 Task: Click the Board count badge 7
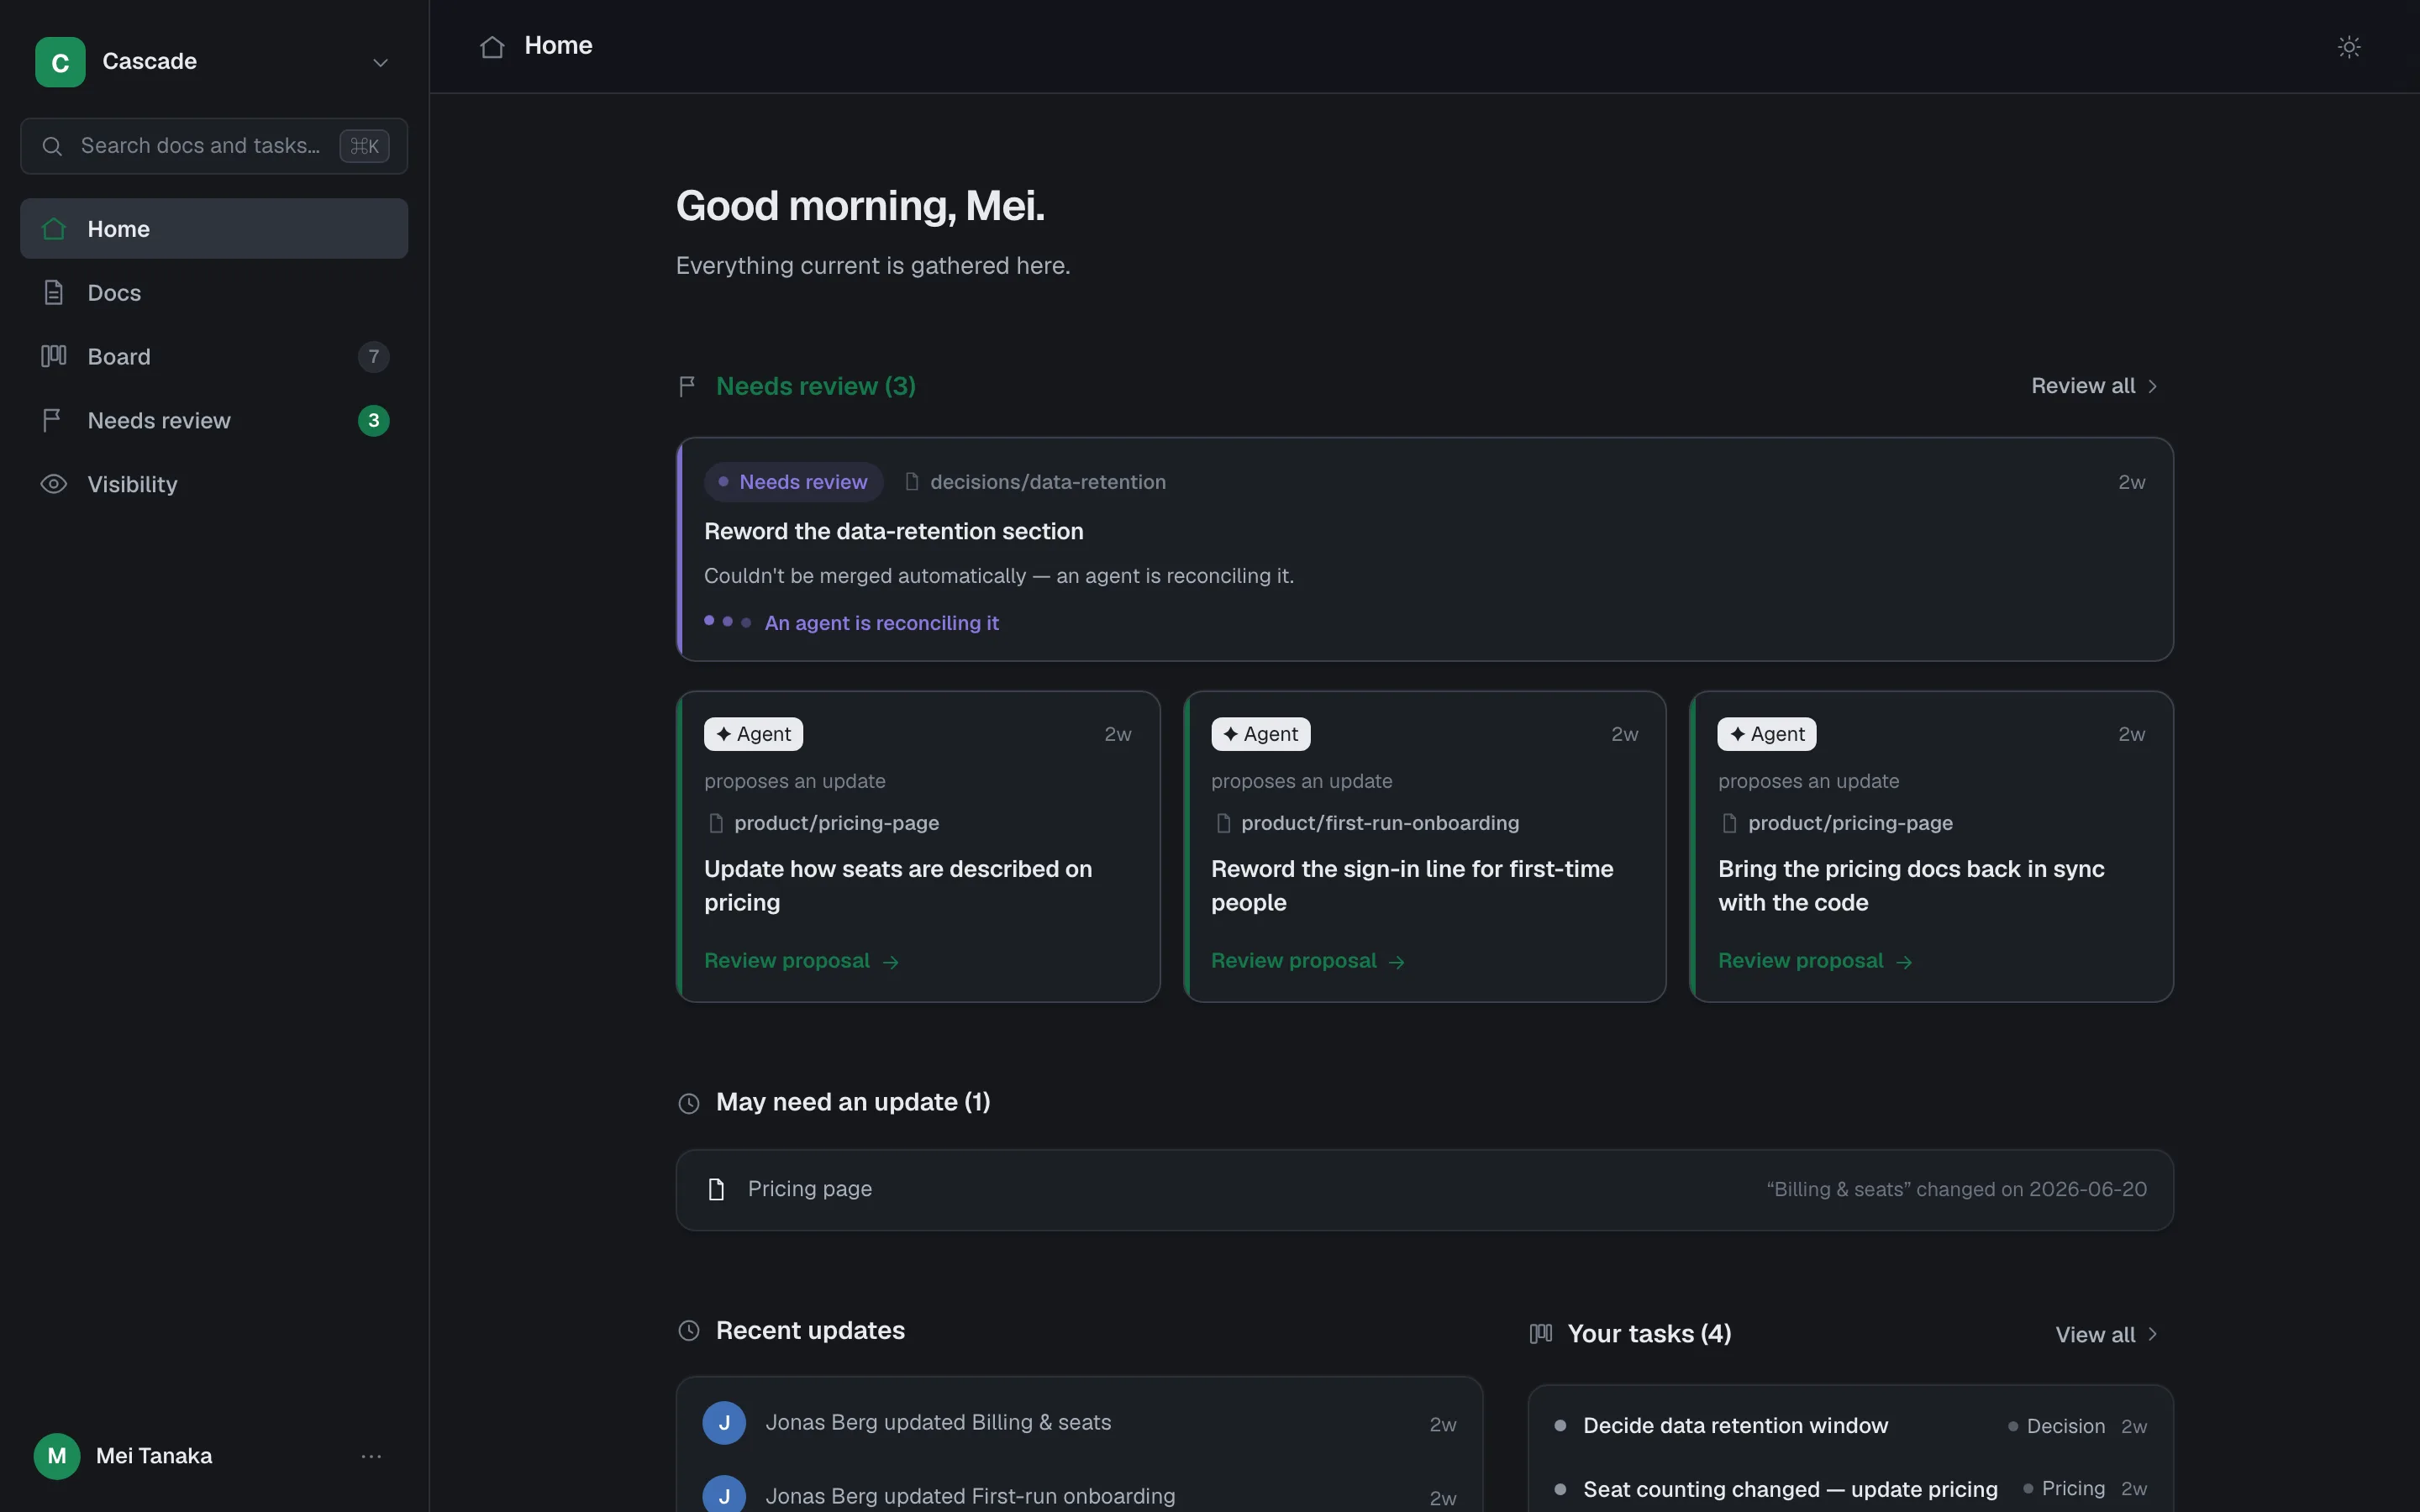tap(374, 357)
